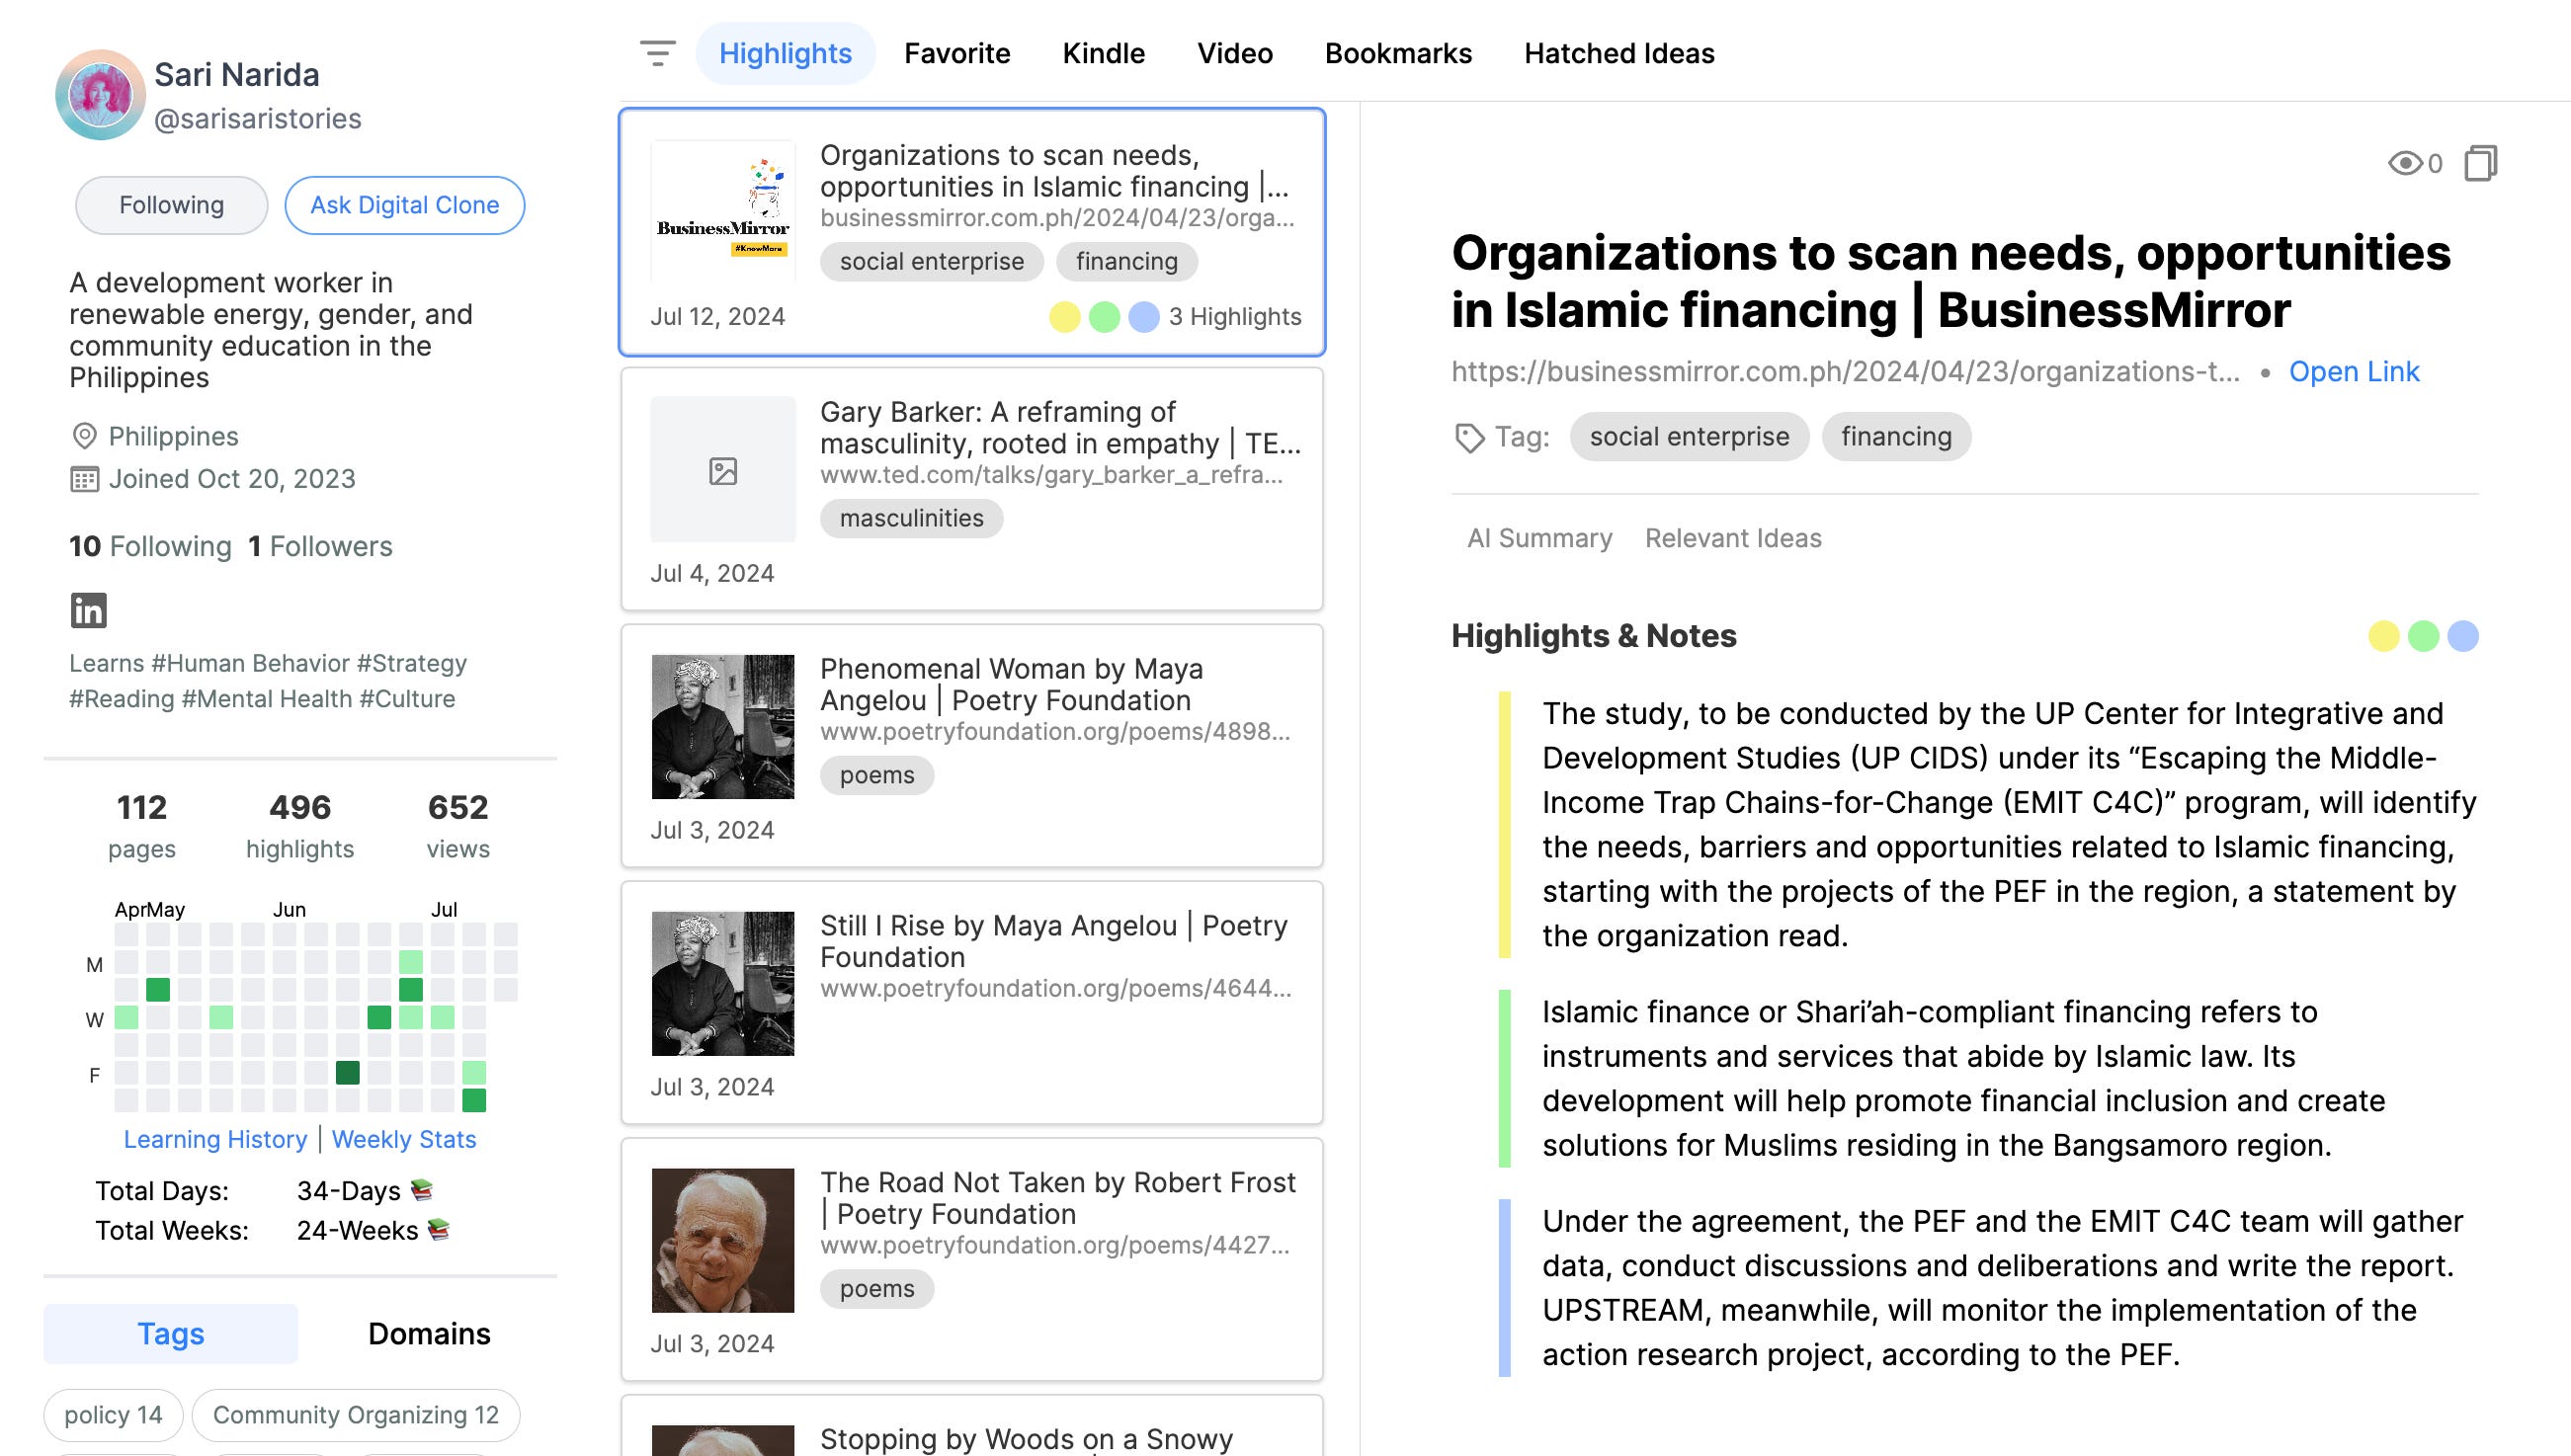Select the Tags tab in sidebar
The width and height of the screenshot is (2571, 1456).
click(171, 1333)
